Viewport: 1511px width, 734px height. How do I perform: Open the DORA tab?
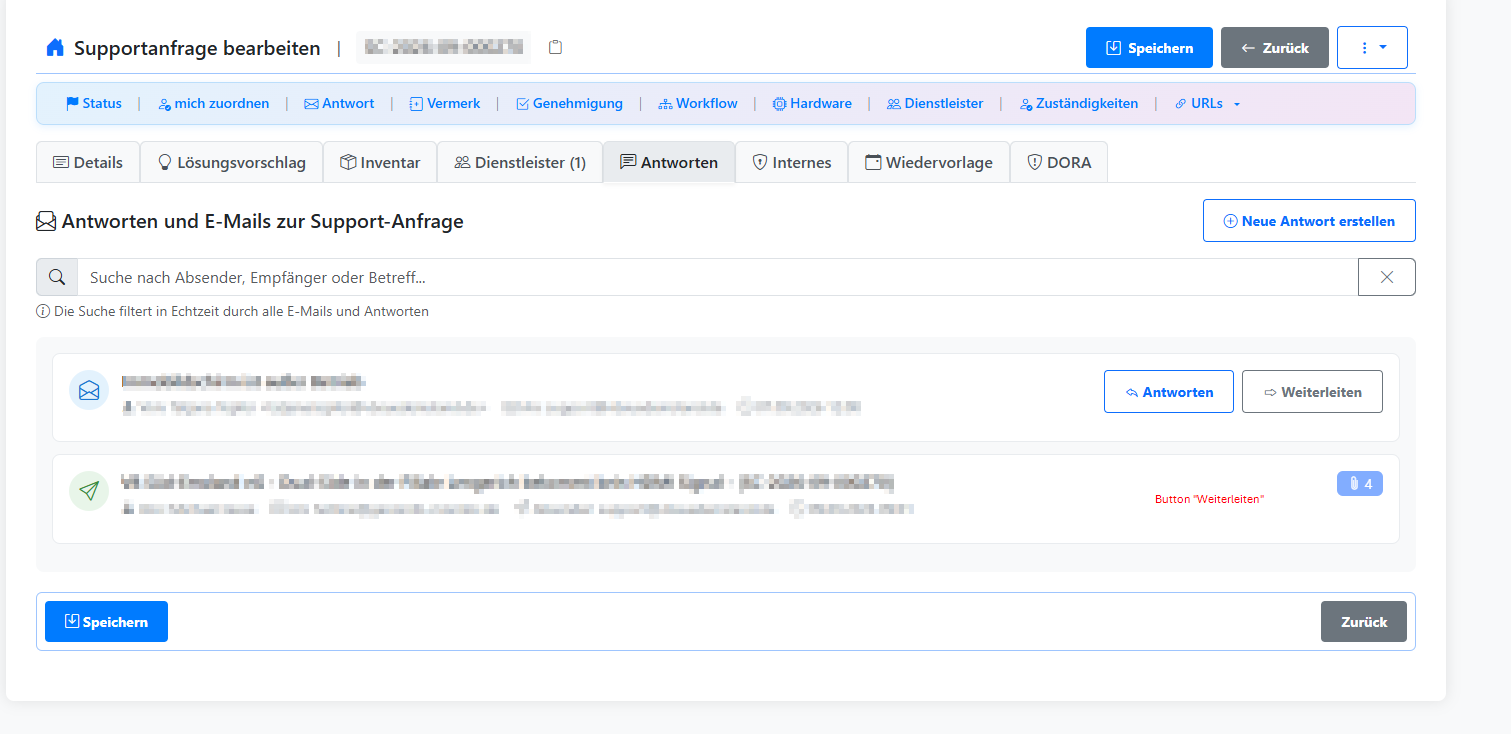pyautogui.click(x=1059, y=162)
